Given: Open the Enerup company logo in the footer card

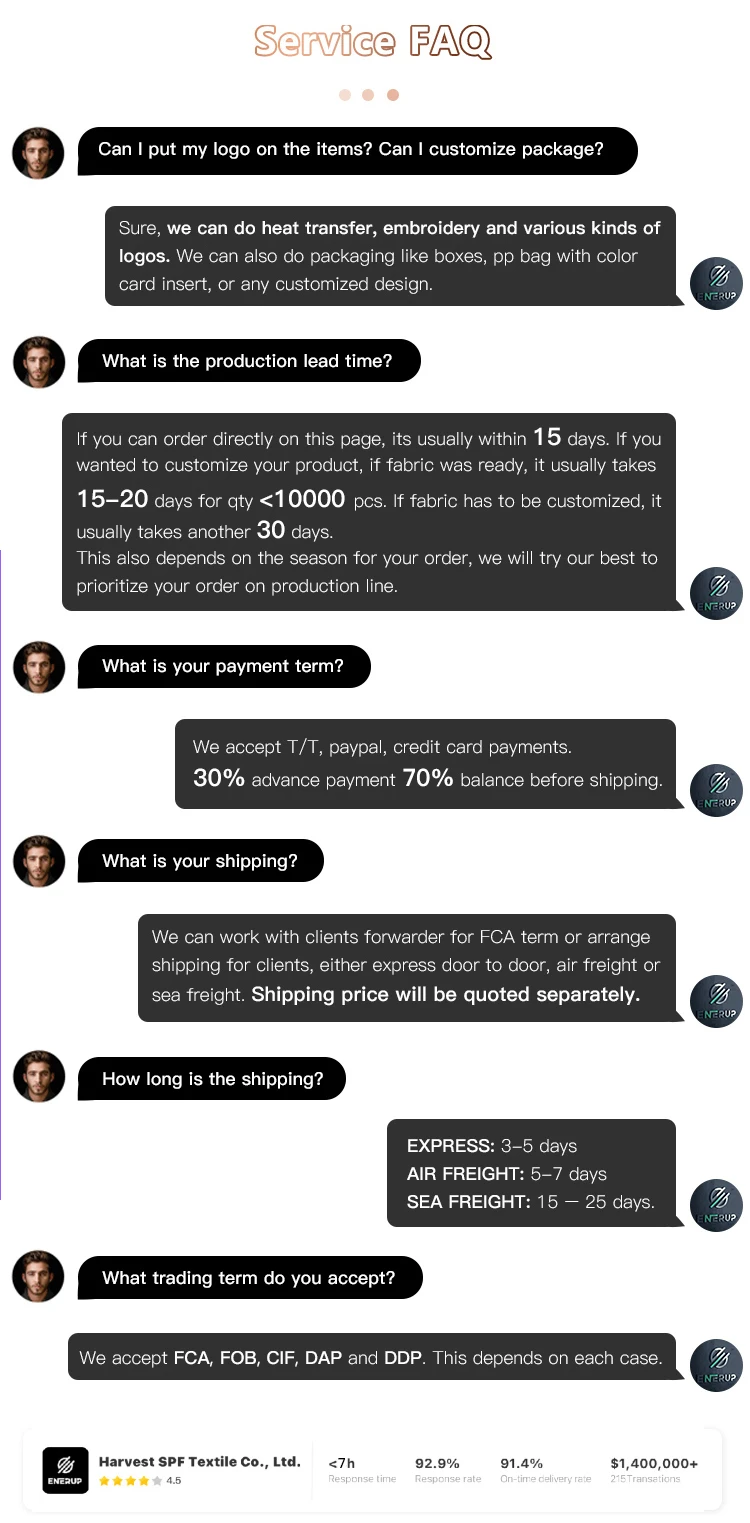Looking at the screenshot, I should point(65,1470).
